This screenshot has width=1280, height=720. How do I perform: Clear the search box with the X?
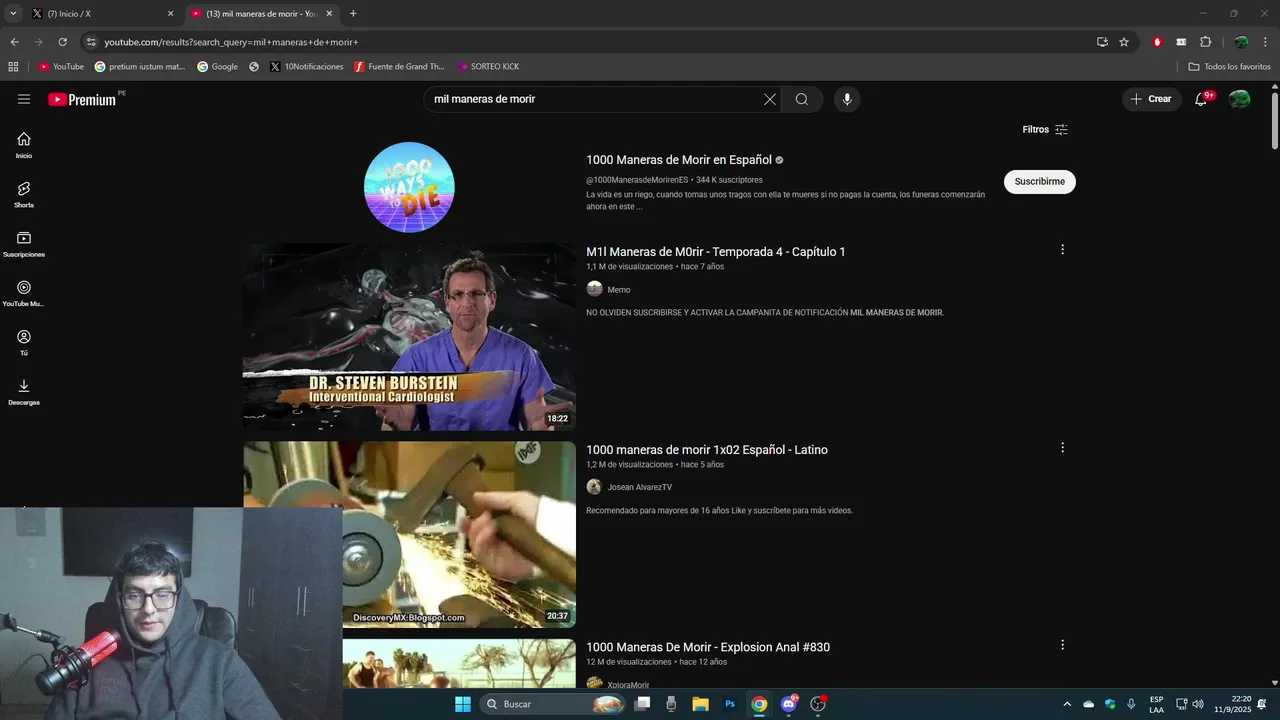pos(769,99)
